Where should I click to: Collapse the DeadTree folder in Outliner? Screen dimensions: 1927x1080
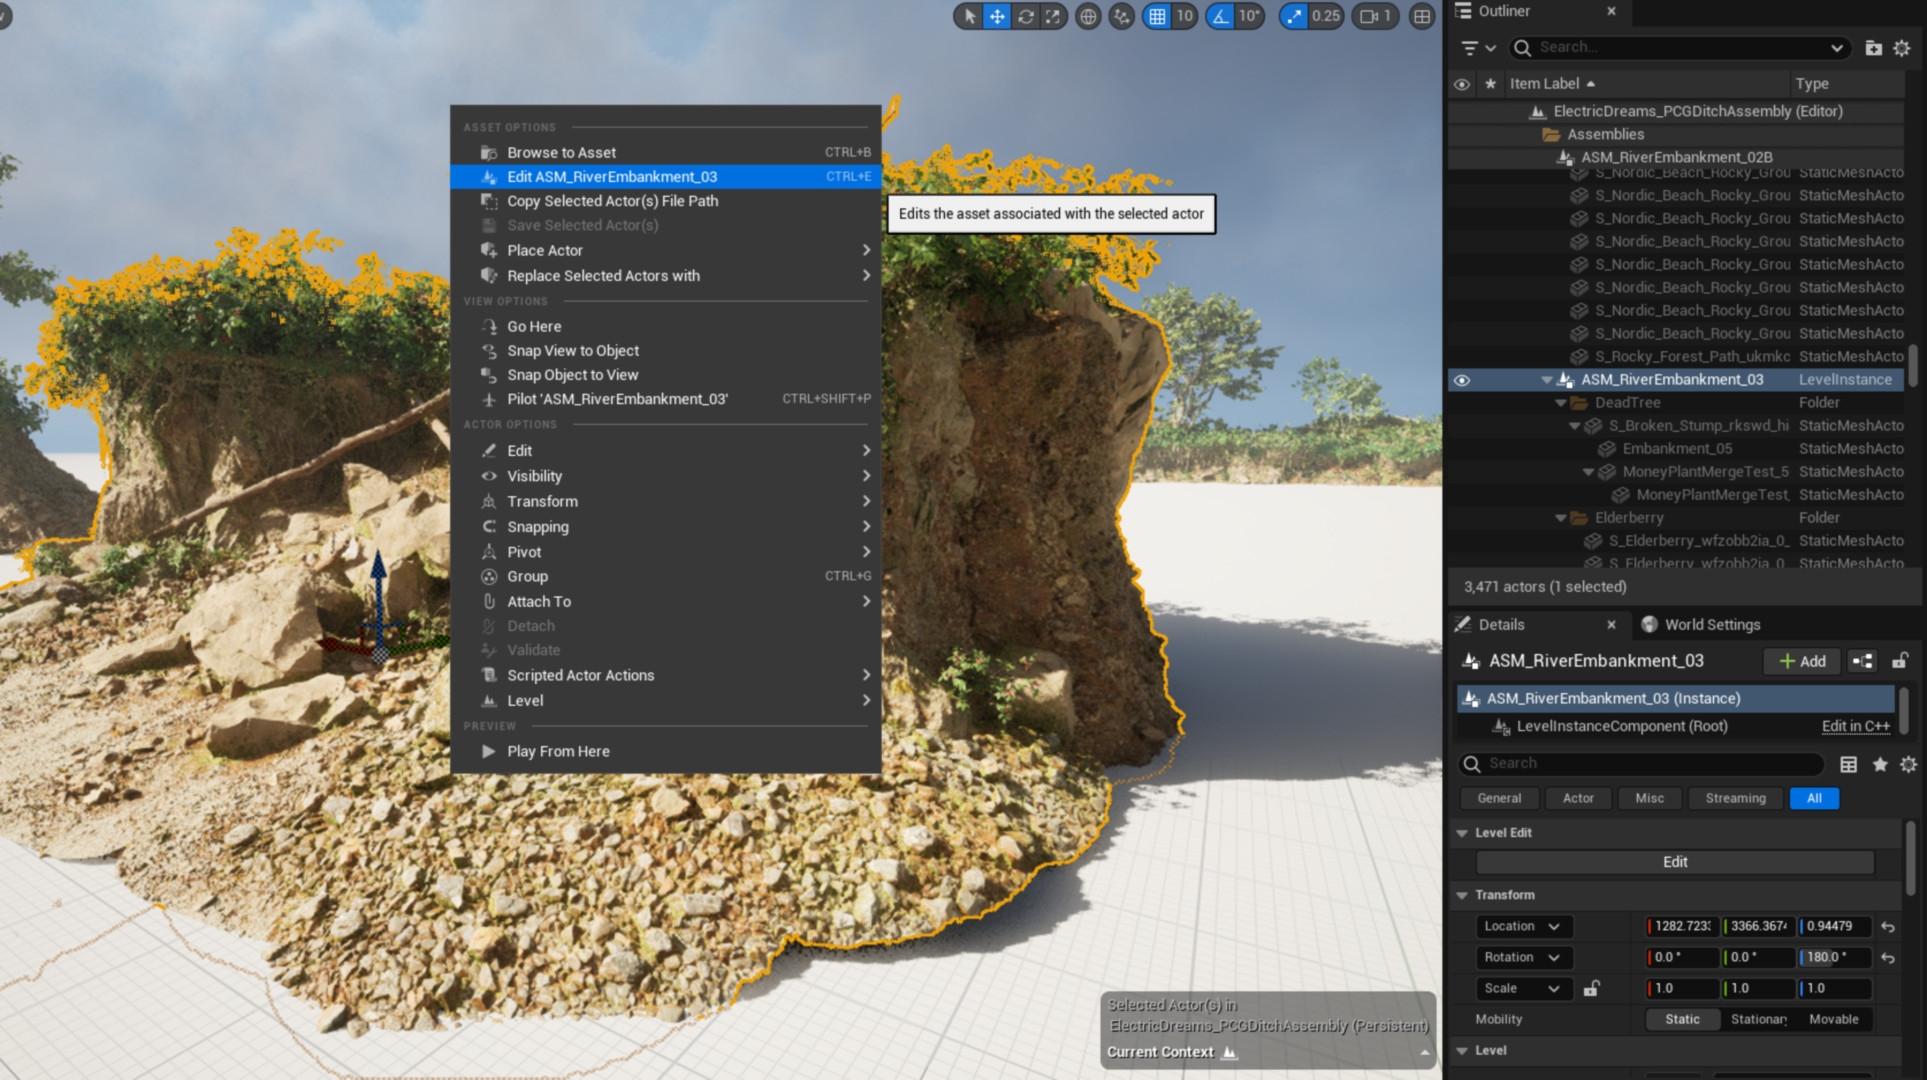[1560, 403]
